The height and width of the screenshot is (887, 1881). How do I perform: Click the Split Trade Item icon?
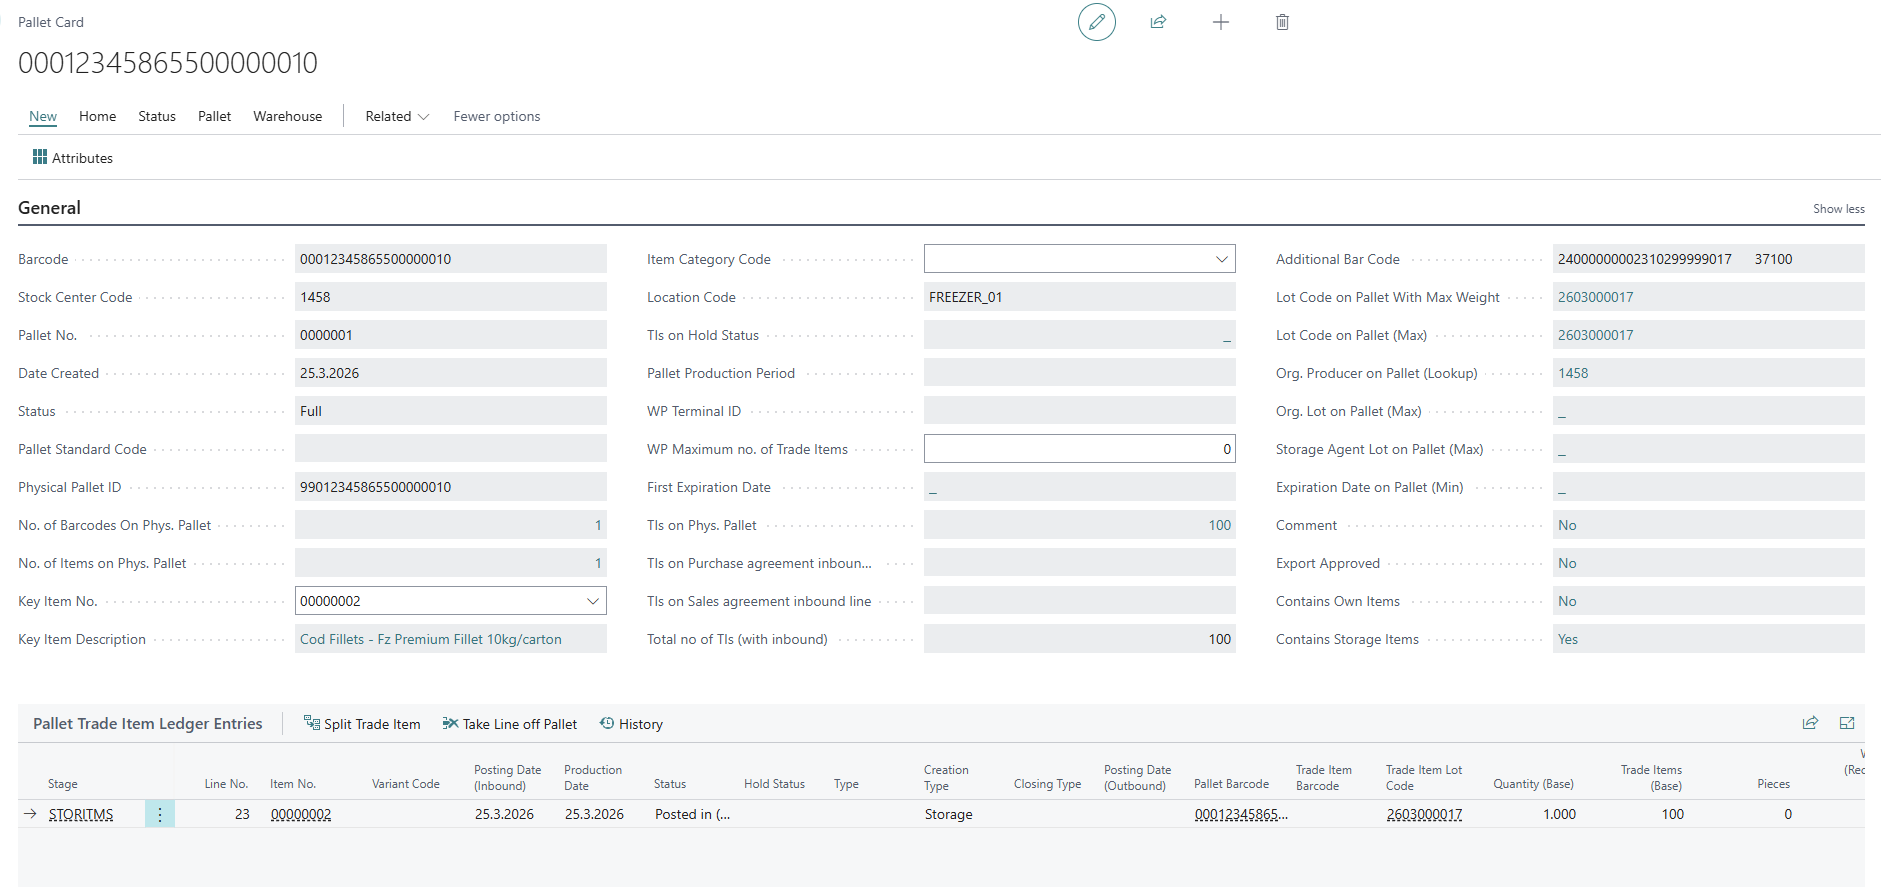(312, 723)
